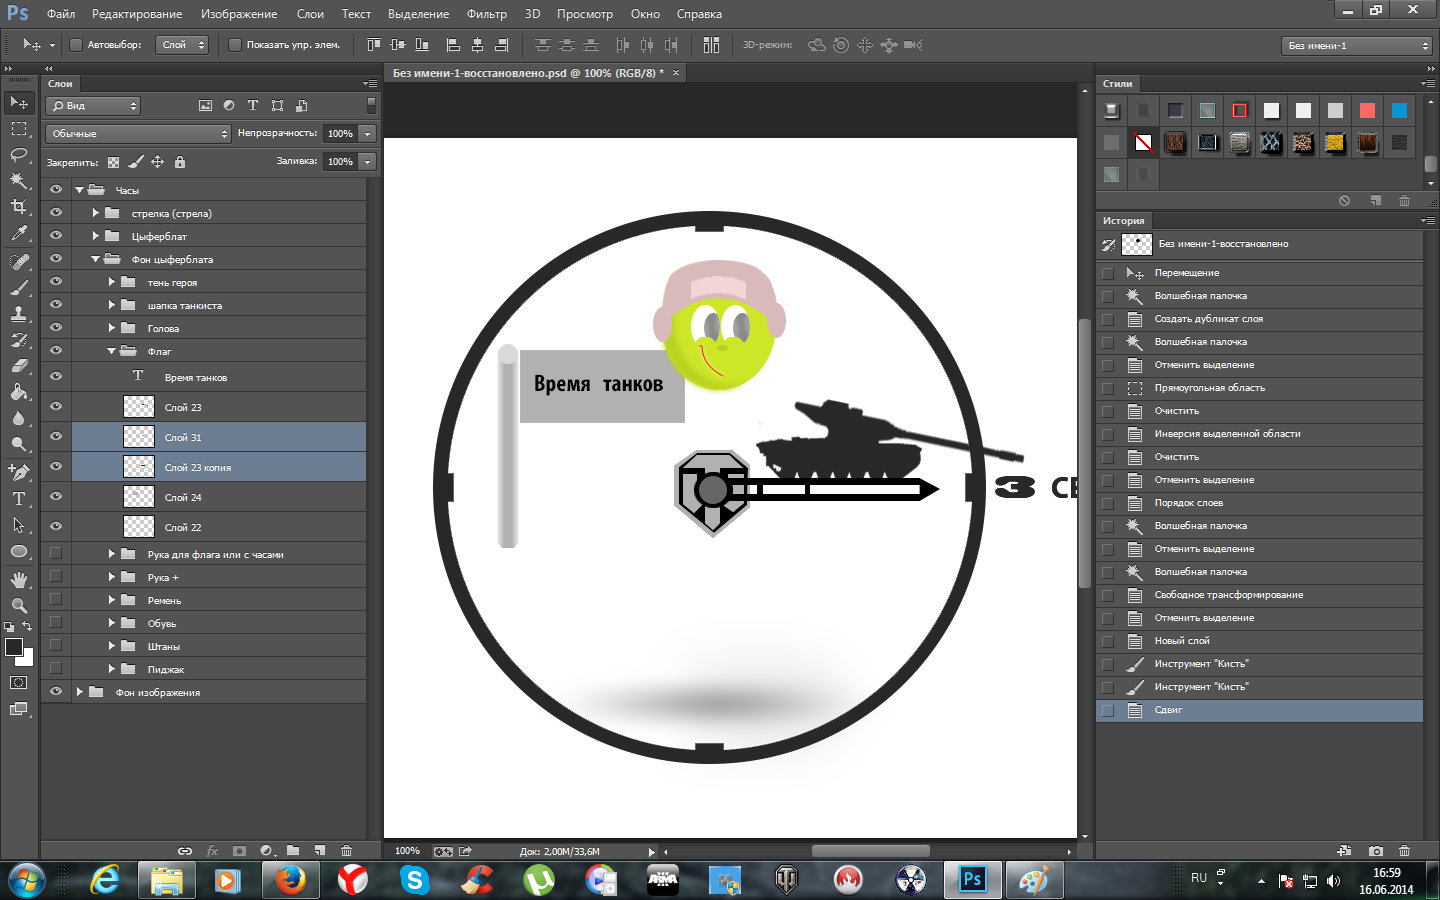This screenshot has width=1440, height=900.
Task: Click the Заливка fill value field
Action: [341, 161]
